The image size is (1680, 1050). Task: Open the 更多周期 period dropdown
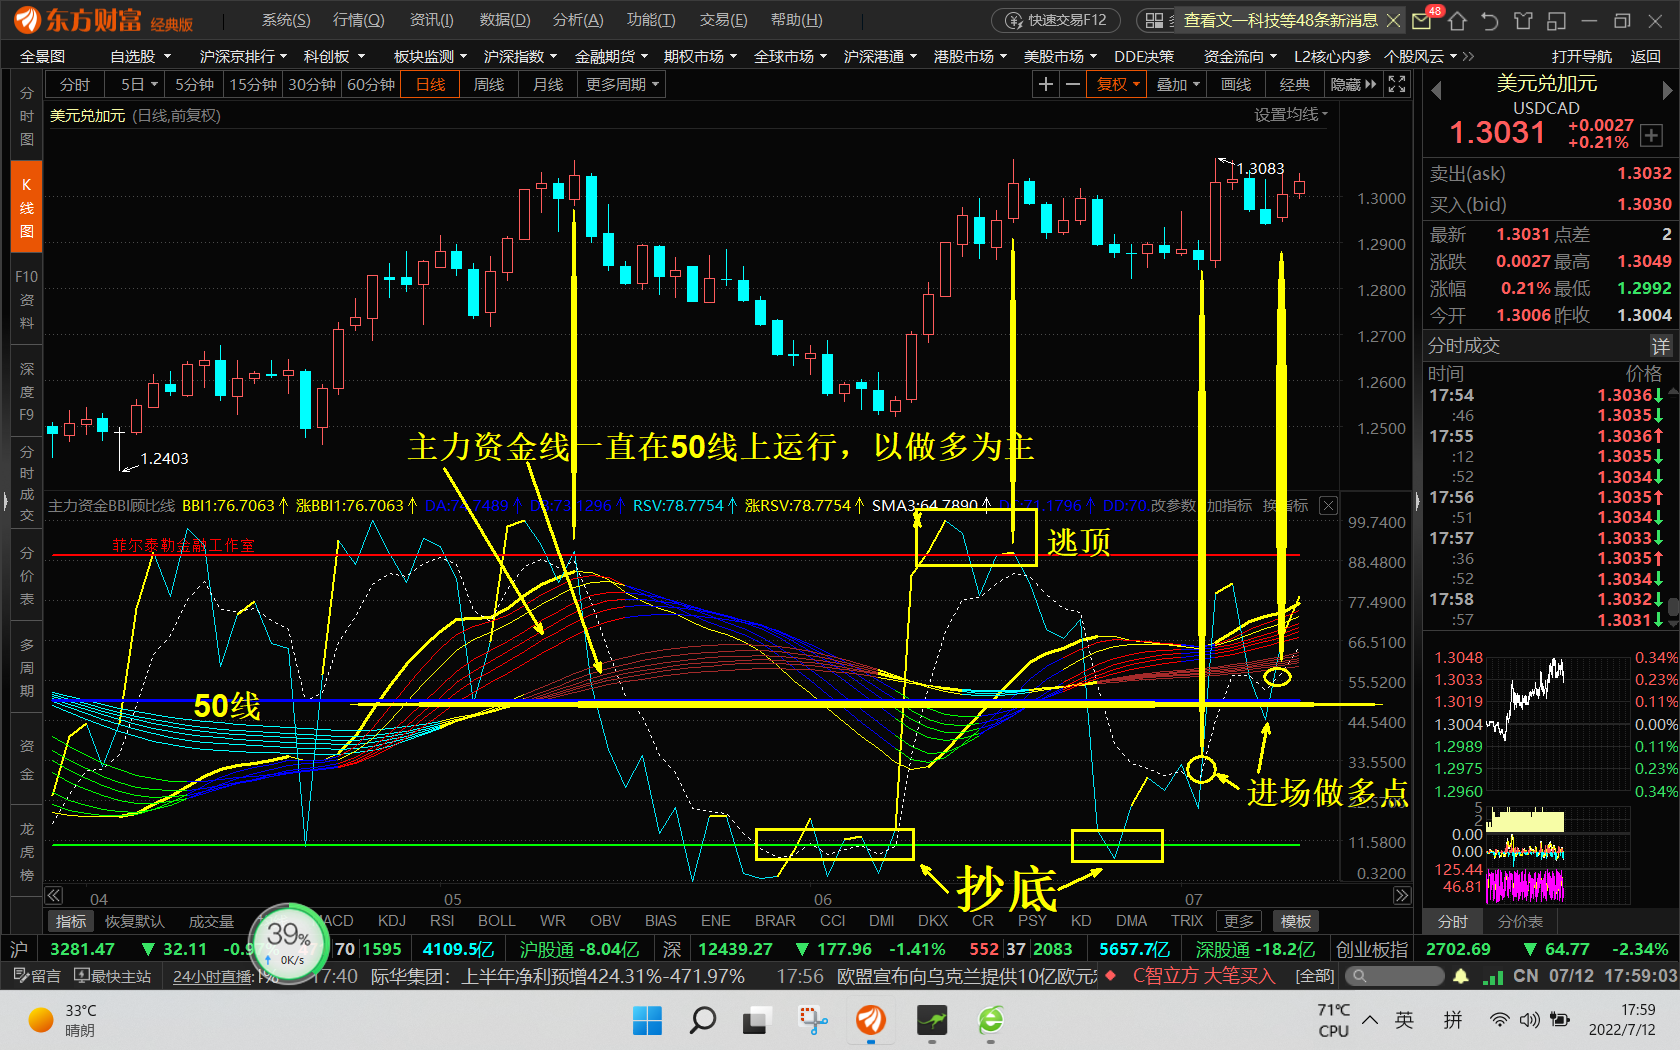click(622, 85)
